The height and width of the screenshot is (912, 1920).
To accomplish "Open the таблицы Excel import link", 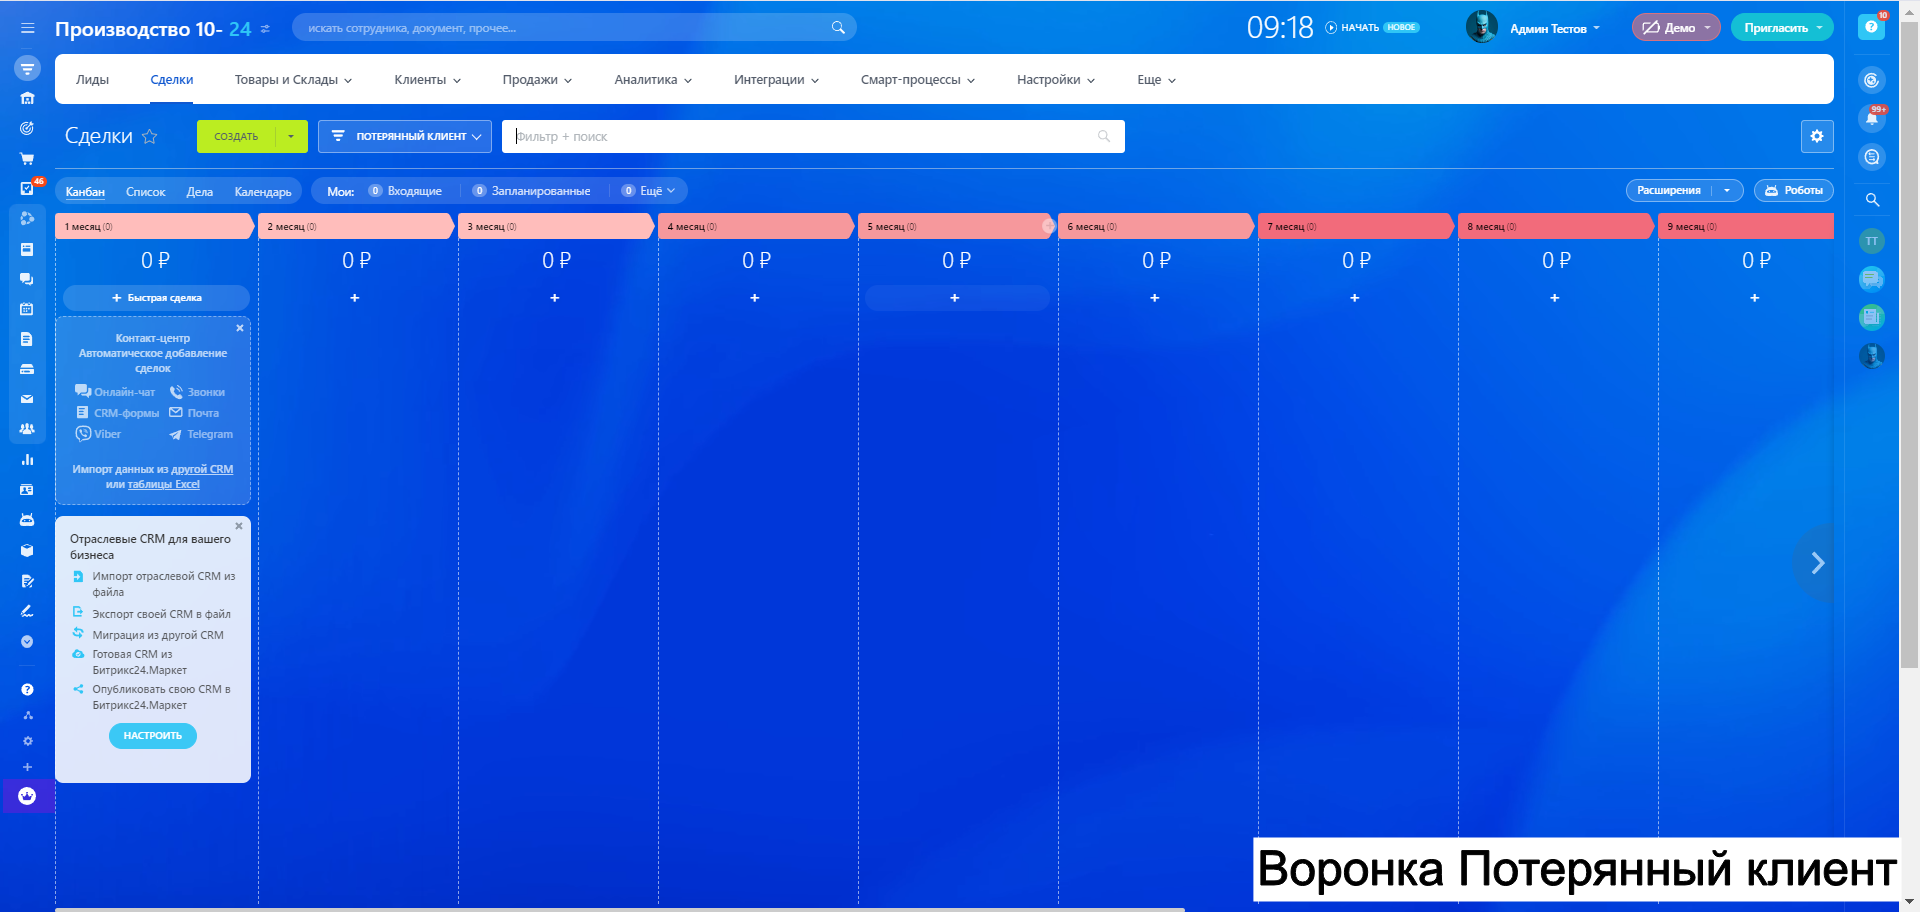I will [164, 484].
